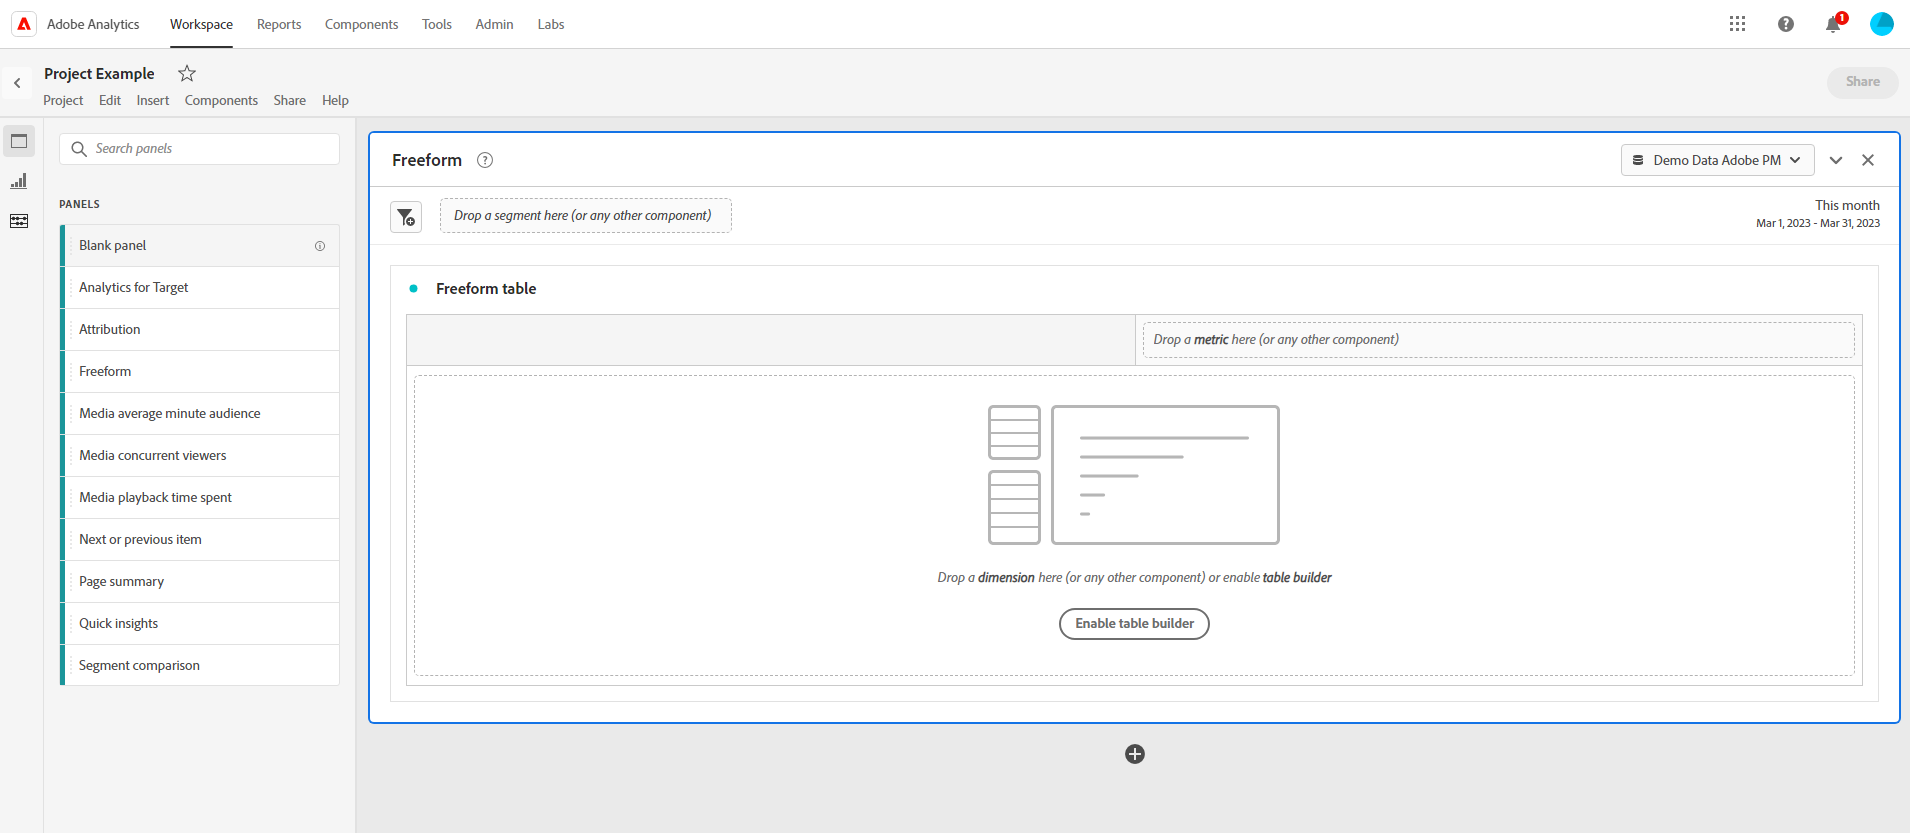The height and width of the screenshot is (833, 1910).
Task: Collapse the Freeform panel chevron
Action: coord(1836,160)
